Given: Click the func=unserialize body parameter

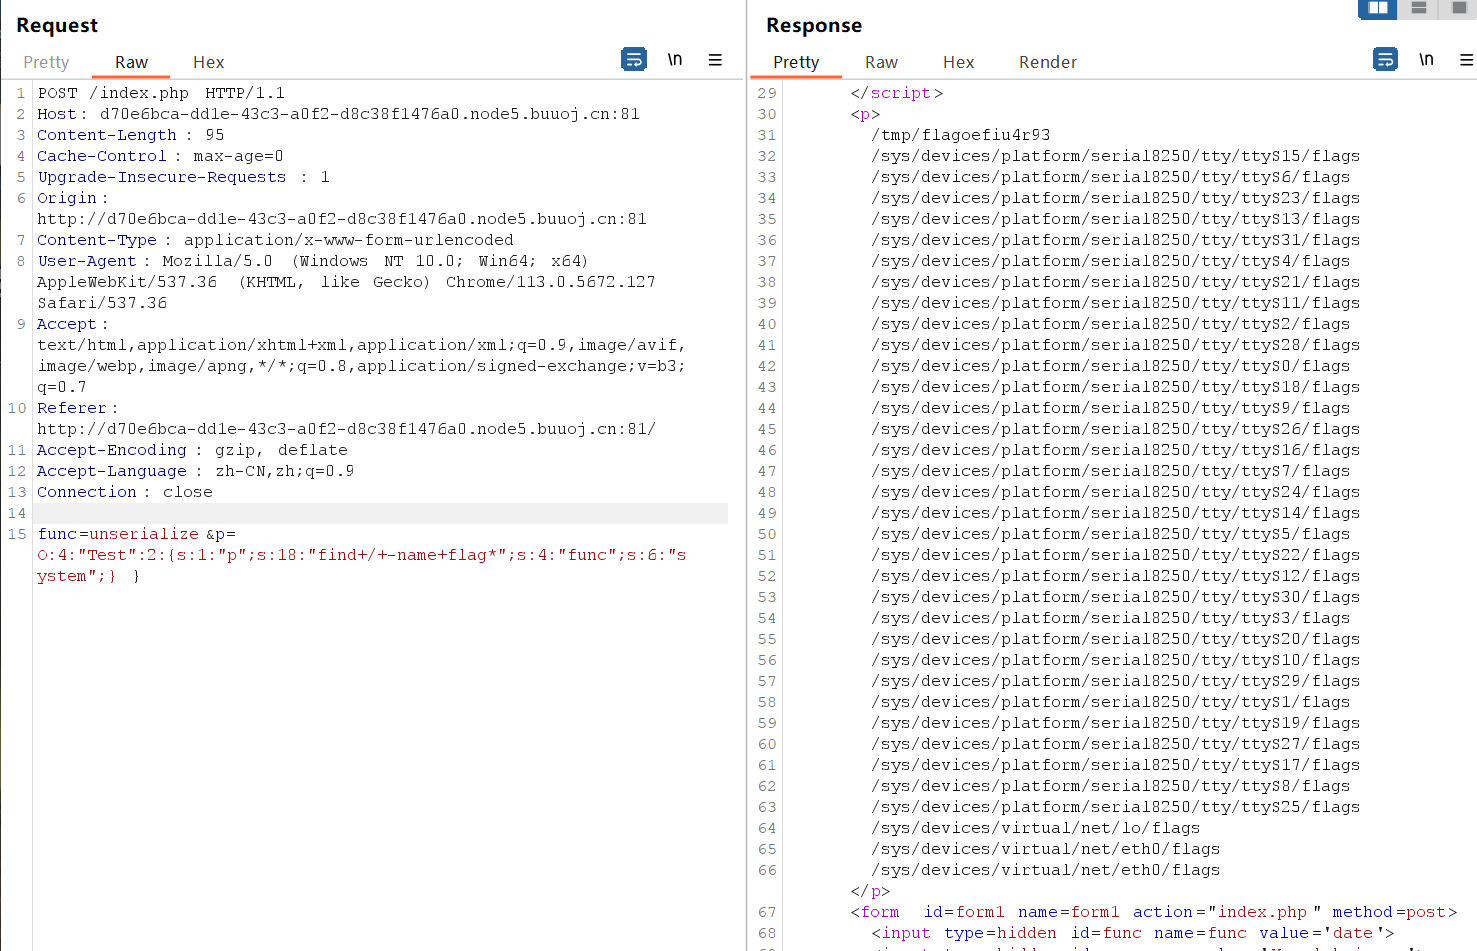Looking at the screenshot, I should [x=118, y=534].
